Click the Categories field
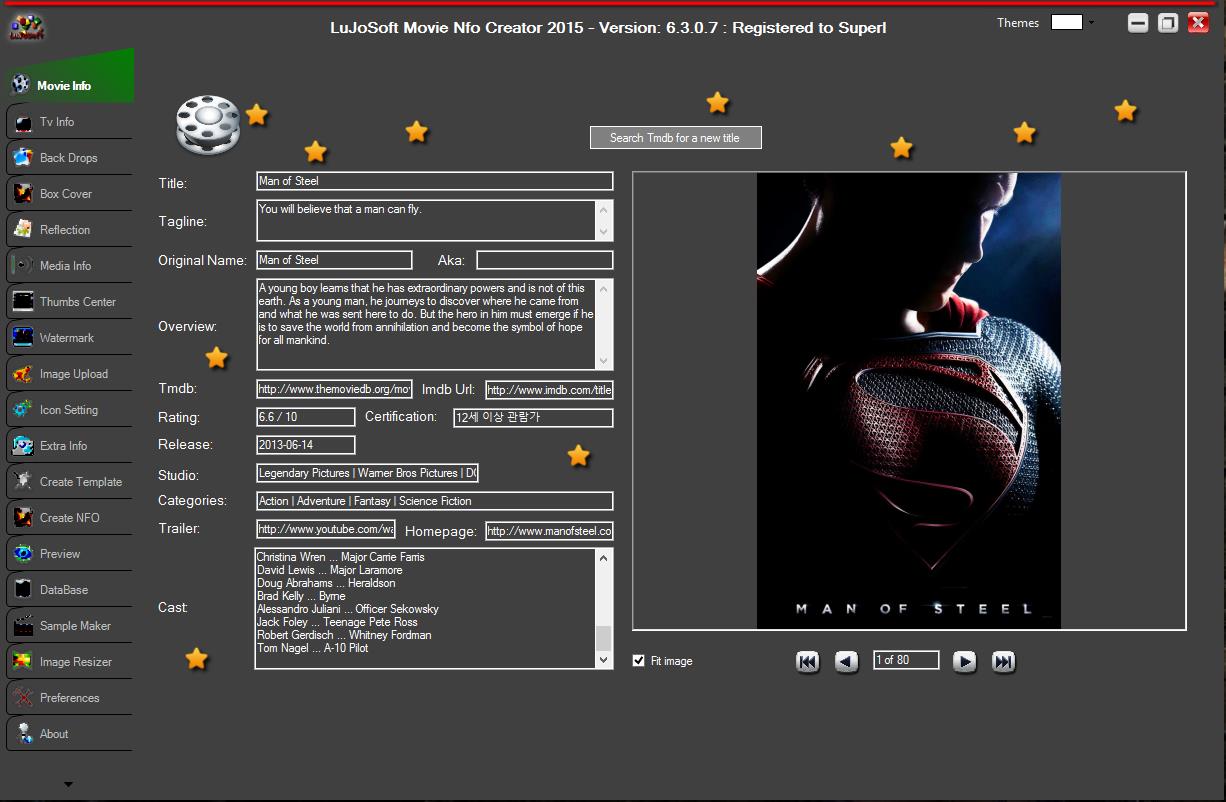 point(434,501)
